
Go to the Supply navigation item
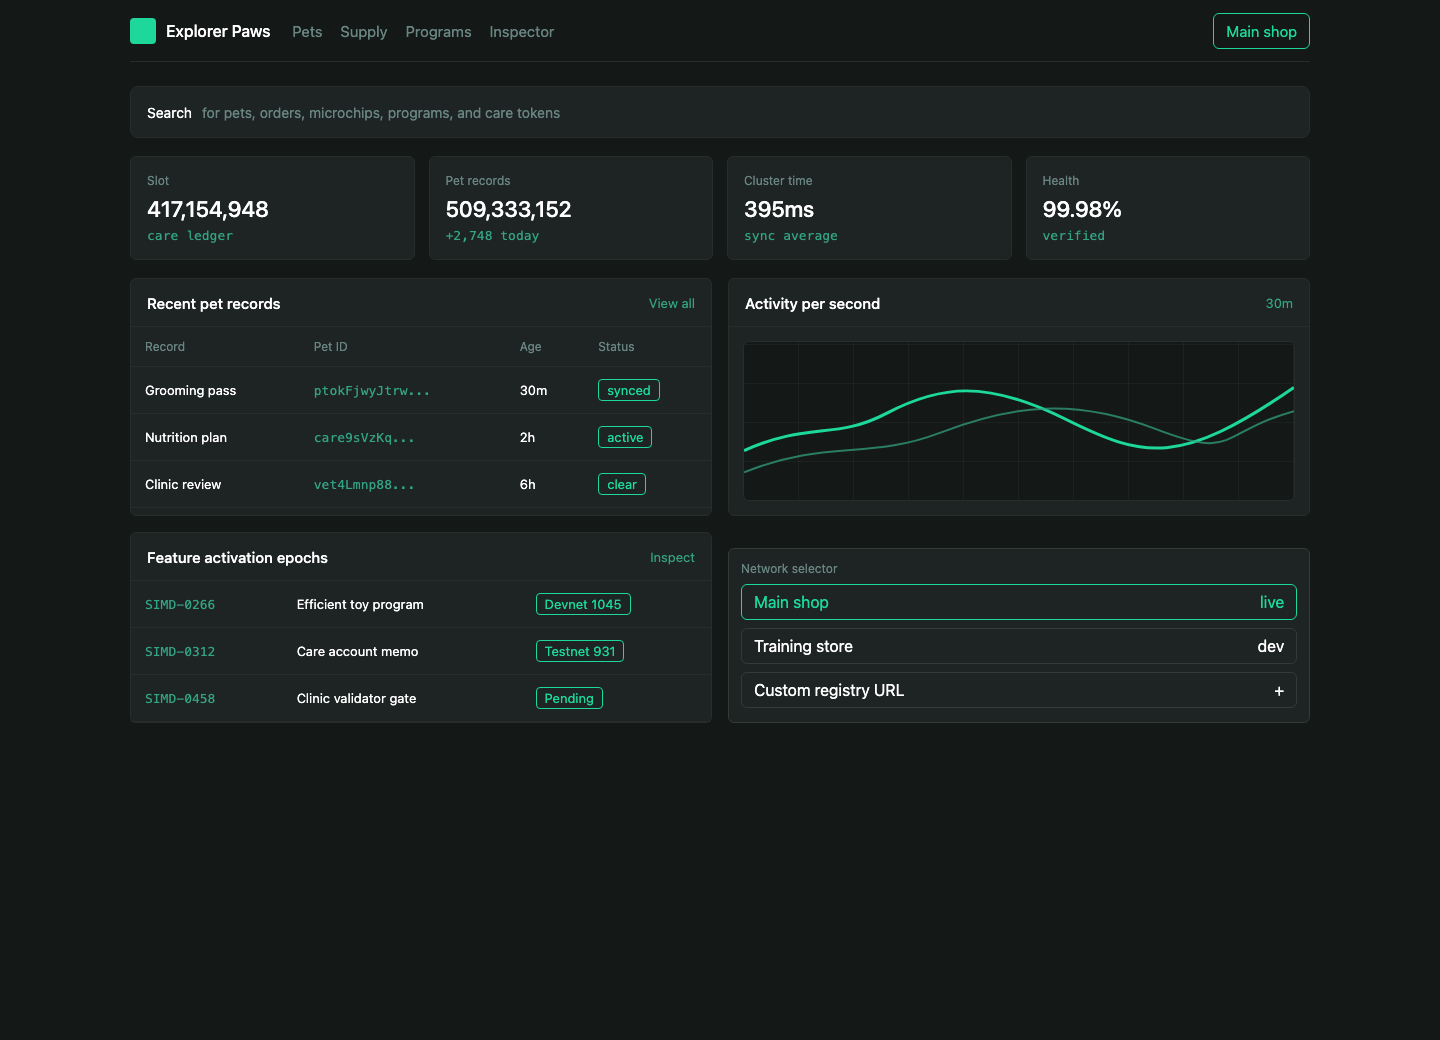(363, 32)
